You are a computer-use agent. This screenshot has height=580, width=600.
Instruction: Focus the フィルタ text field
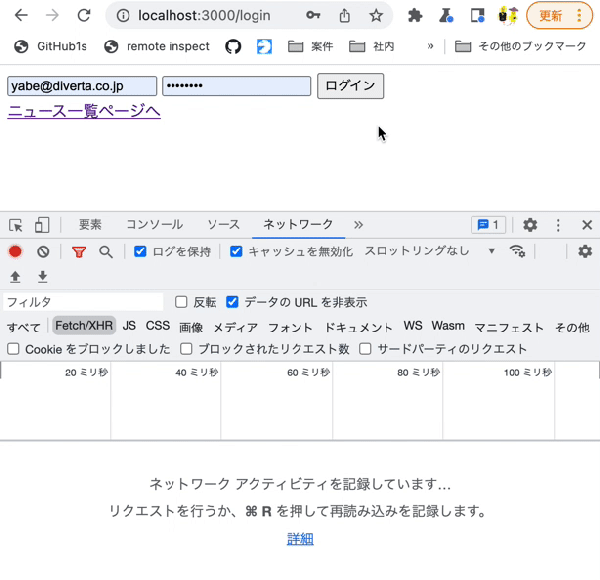coord(83,302)
